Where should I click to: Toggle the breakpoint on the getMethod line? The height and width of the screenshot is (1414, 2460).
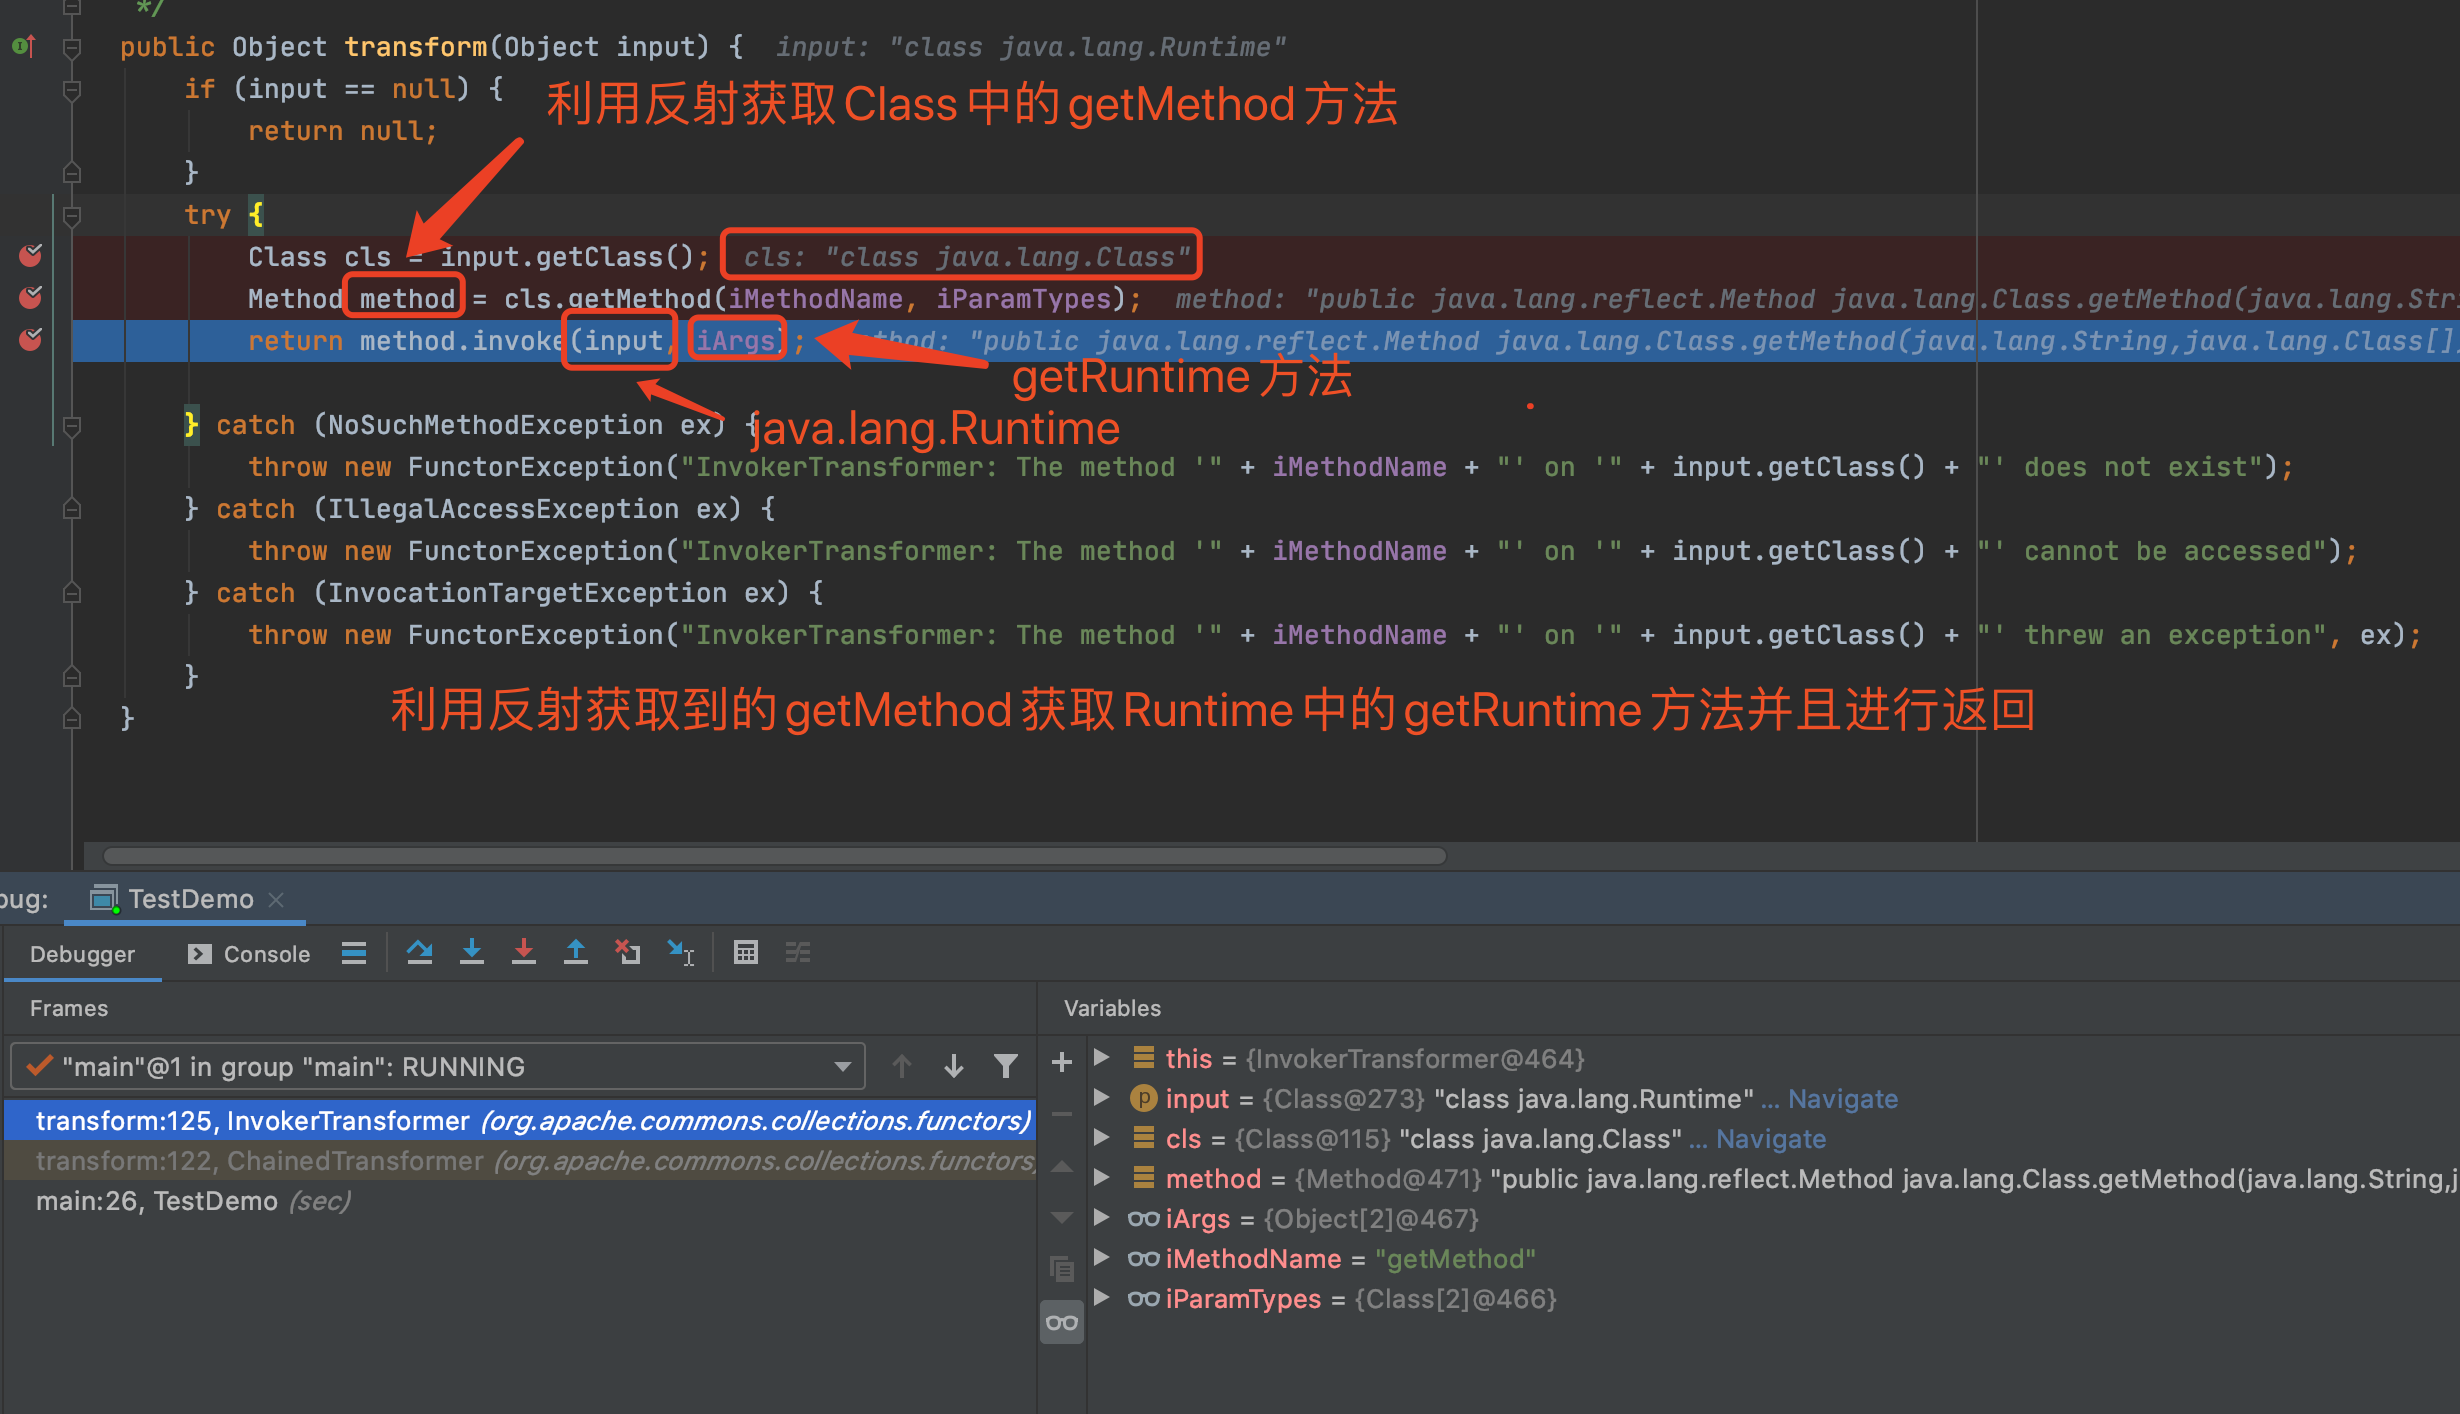tap(31, 298)
